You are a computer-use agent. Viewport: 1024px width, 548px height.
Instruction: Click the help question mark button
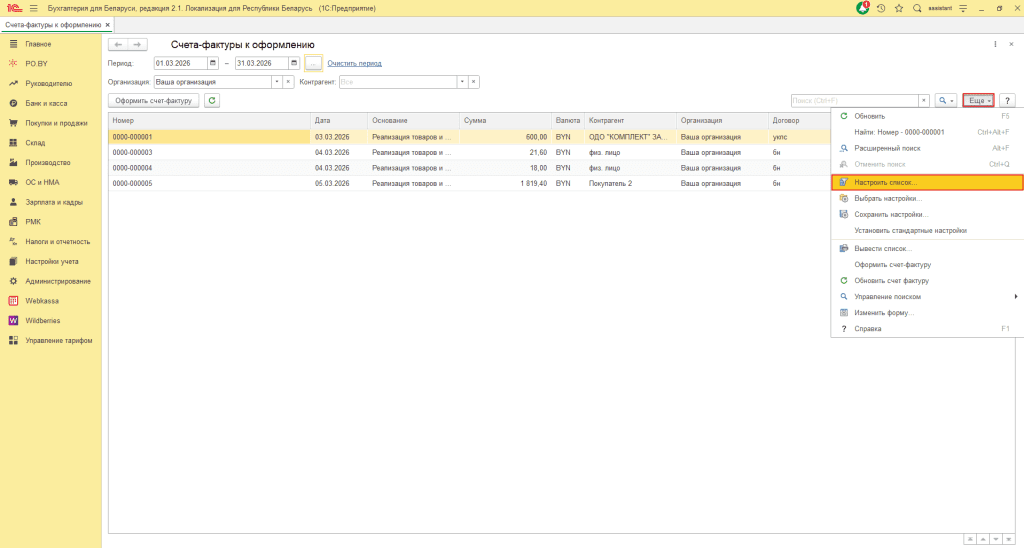(1007, 101)
